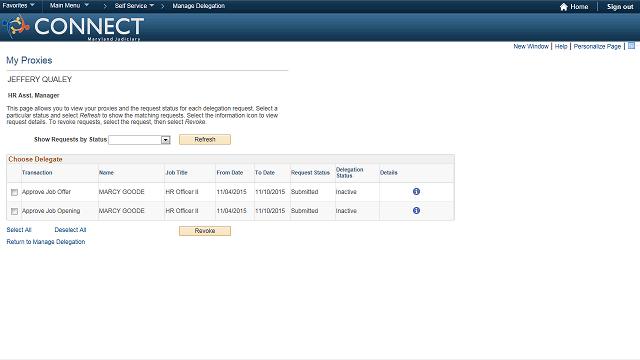
Task: Click the Sign out link
Action: click(620, 7)
